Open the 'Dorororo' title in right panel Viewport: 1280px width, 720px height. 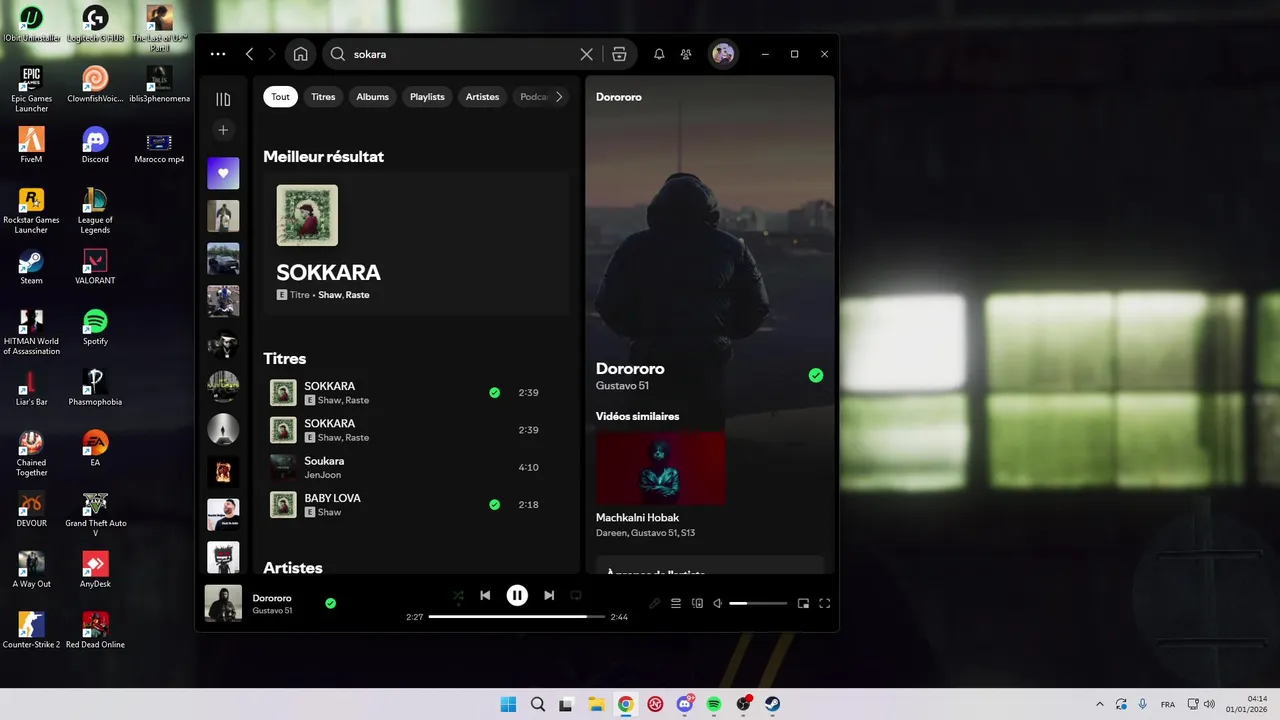[x=630, y=369]
